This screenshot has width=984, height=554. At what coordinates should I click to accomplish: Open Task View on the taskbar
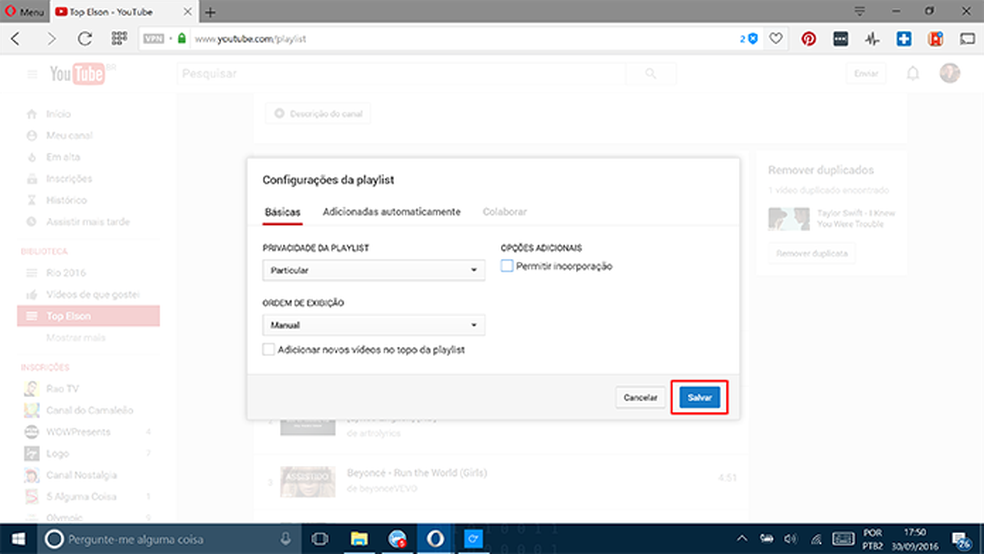click(320, 539)
